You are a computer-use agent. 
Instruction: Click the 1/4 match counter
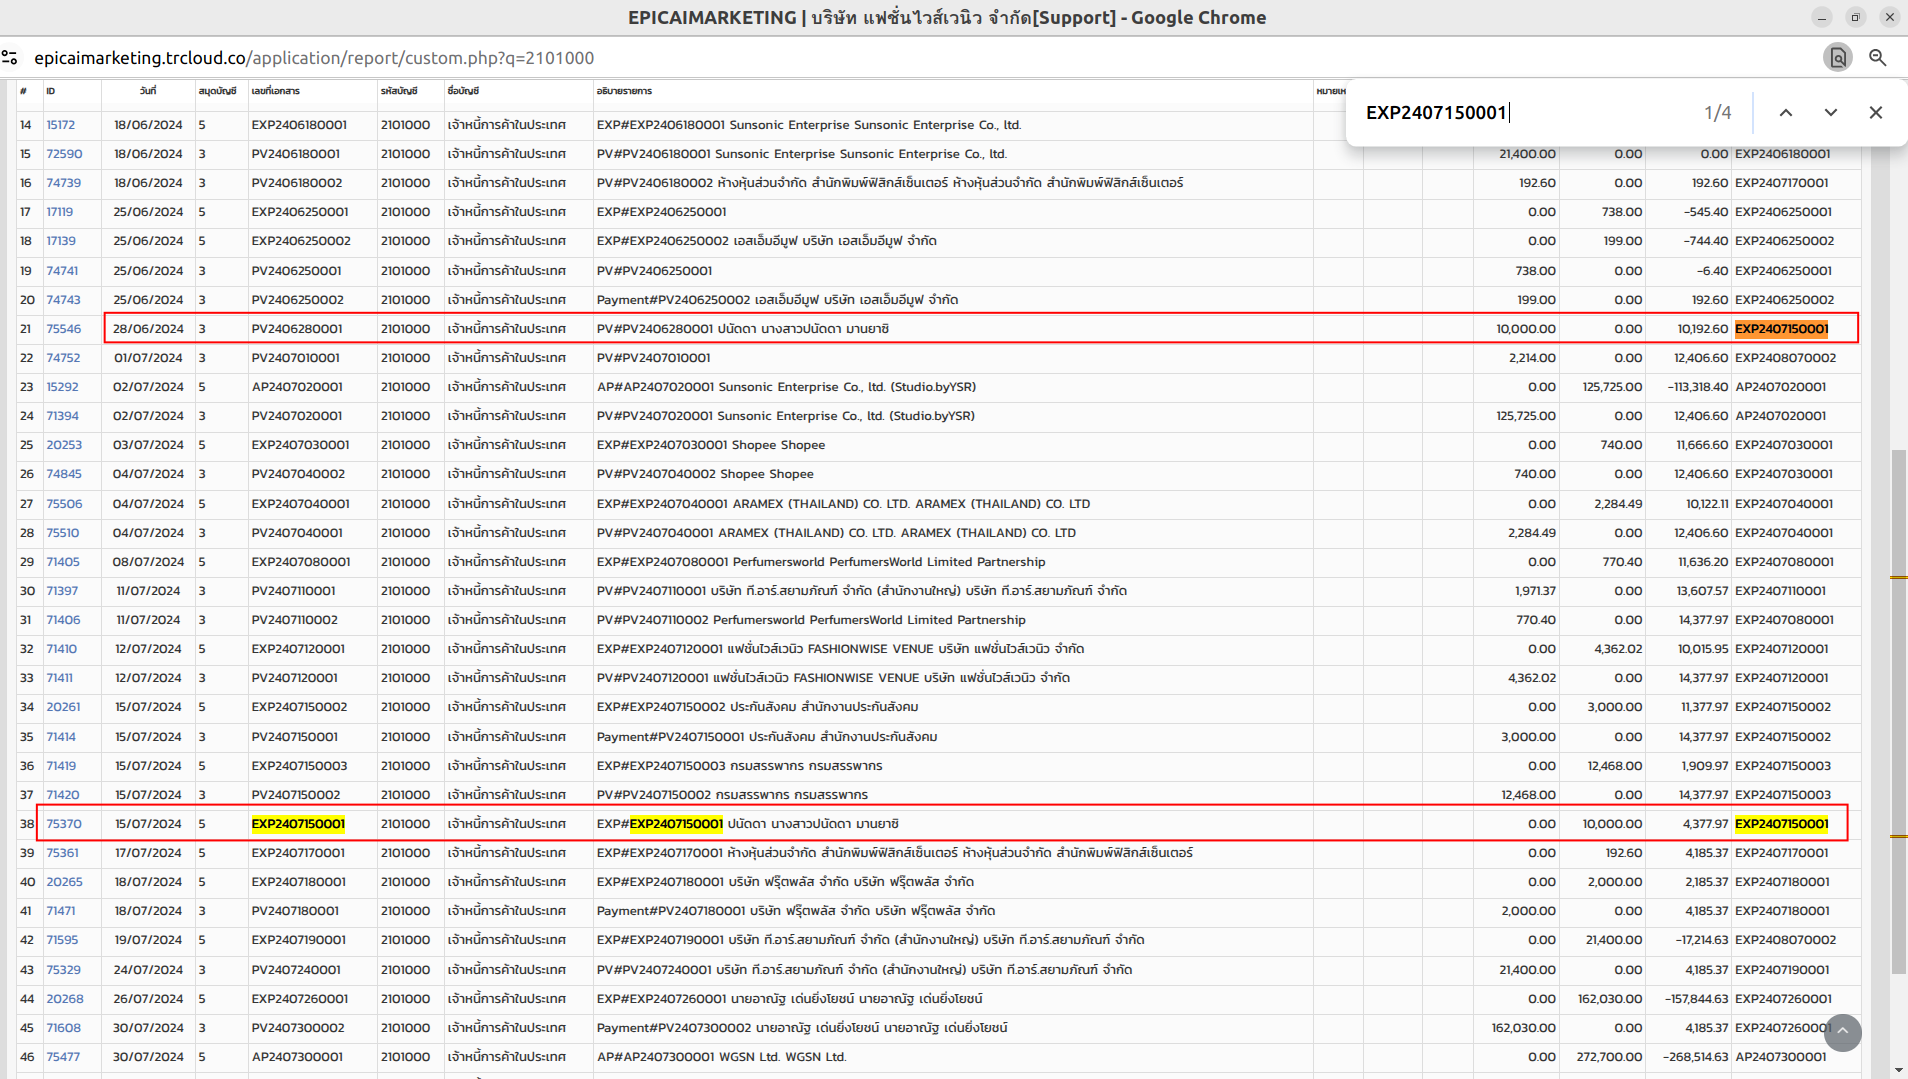(x=1718, y=113)
